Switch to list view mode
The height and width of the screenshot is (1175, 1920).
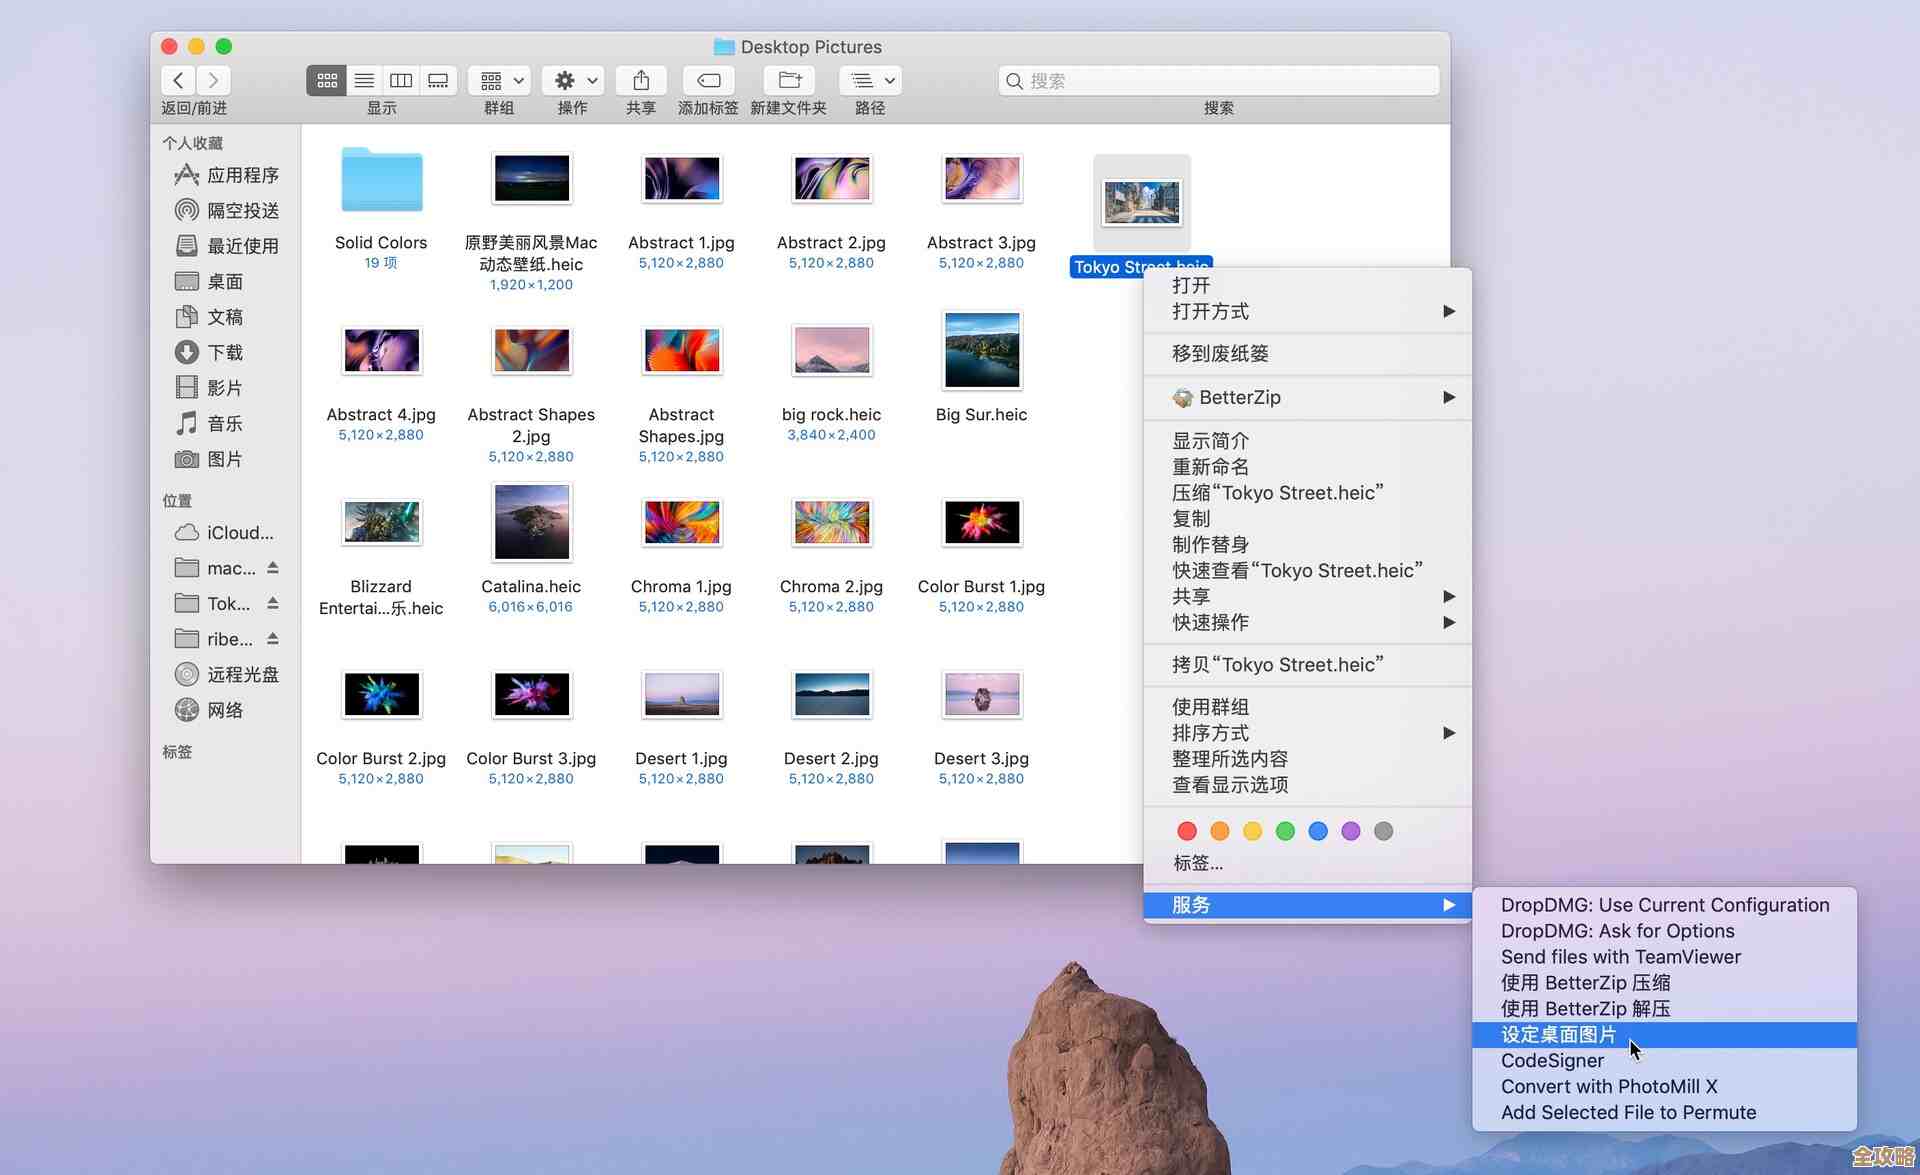click(x=364, y=80)
